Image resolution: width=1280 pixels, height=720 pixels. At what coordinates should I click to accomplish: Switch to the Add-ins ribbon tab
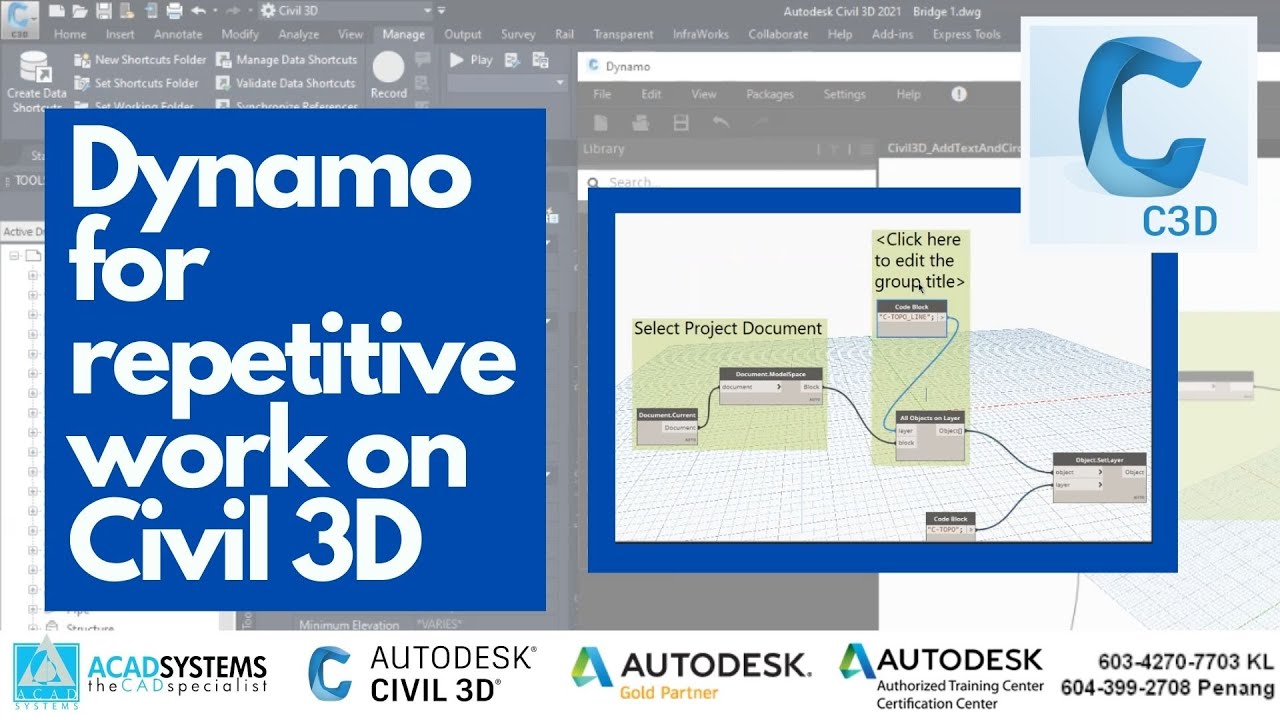click(892, 34)
